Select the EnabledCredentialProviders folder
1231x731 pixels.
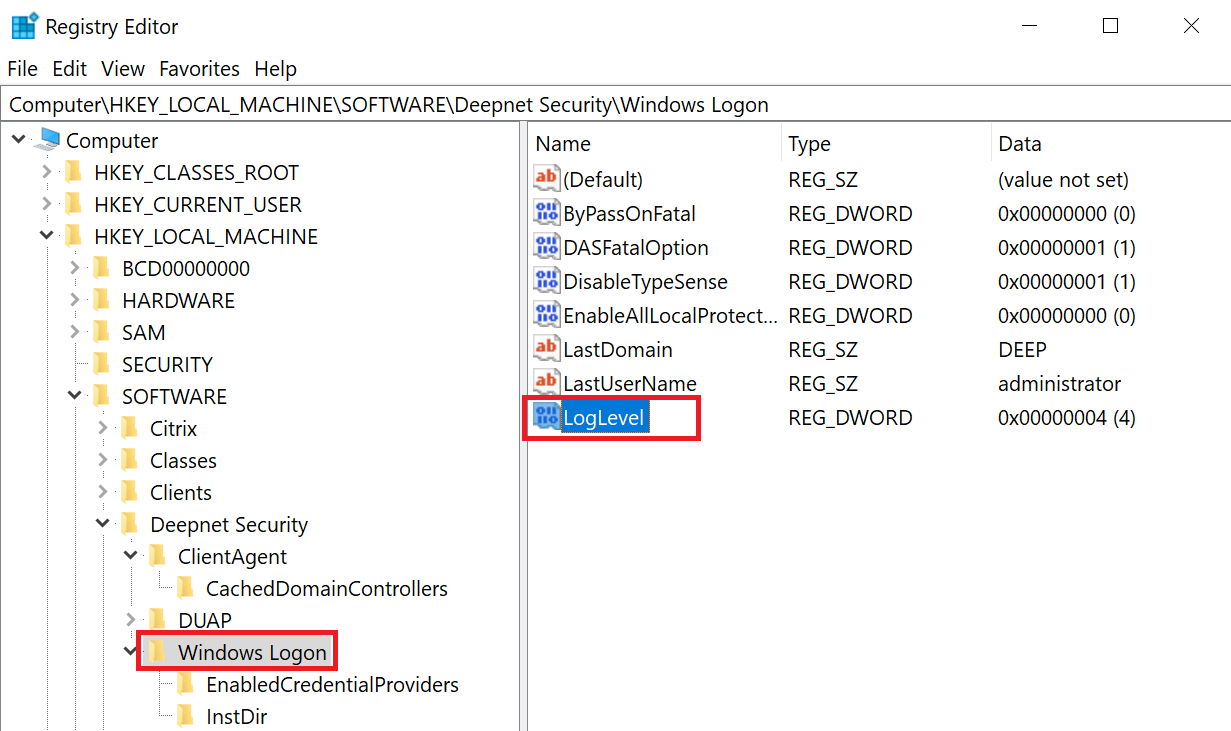coord(332,685)
